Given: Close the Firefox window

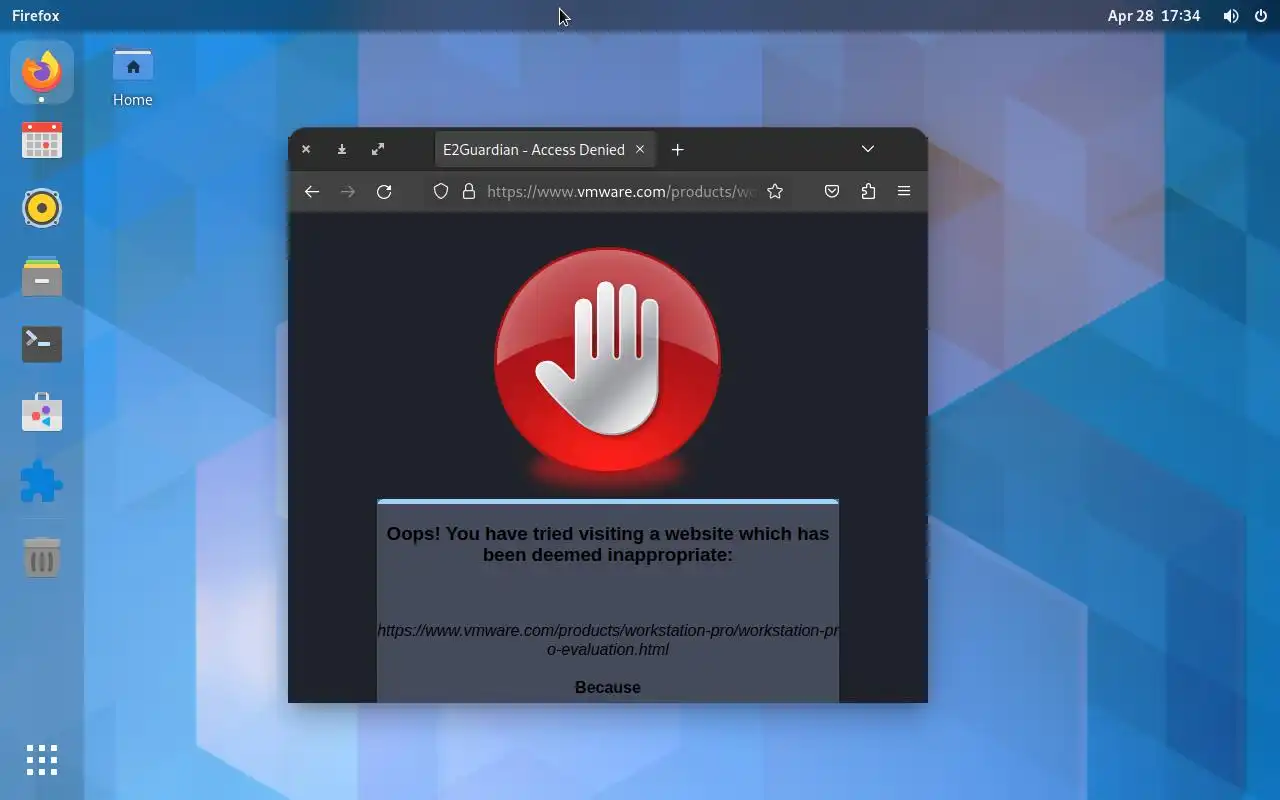Looking at the screenshot, I should (x=306, y=150).
